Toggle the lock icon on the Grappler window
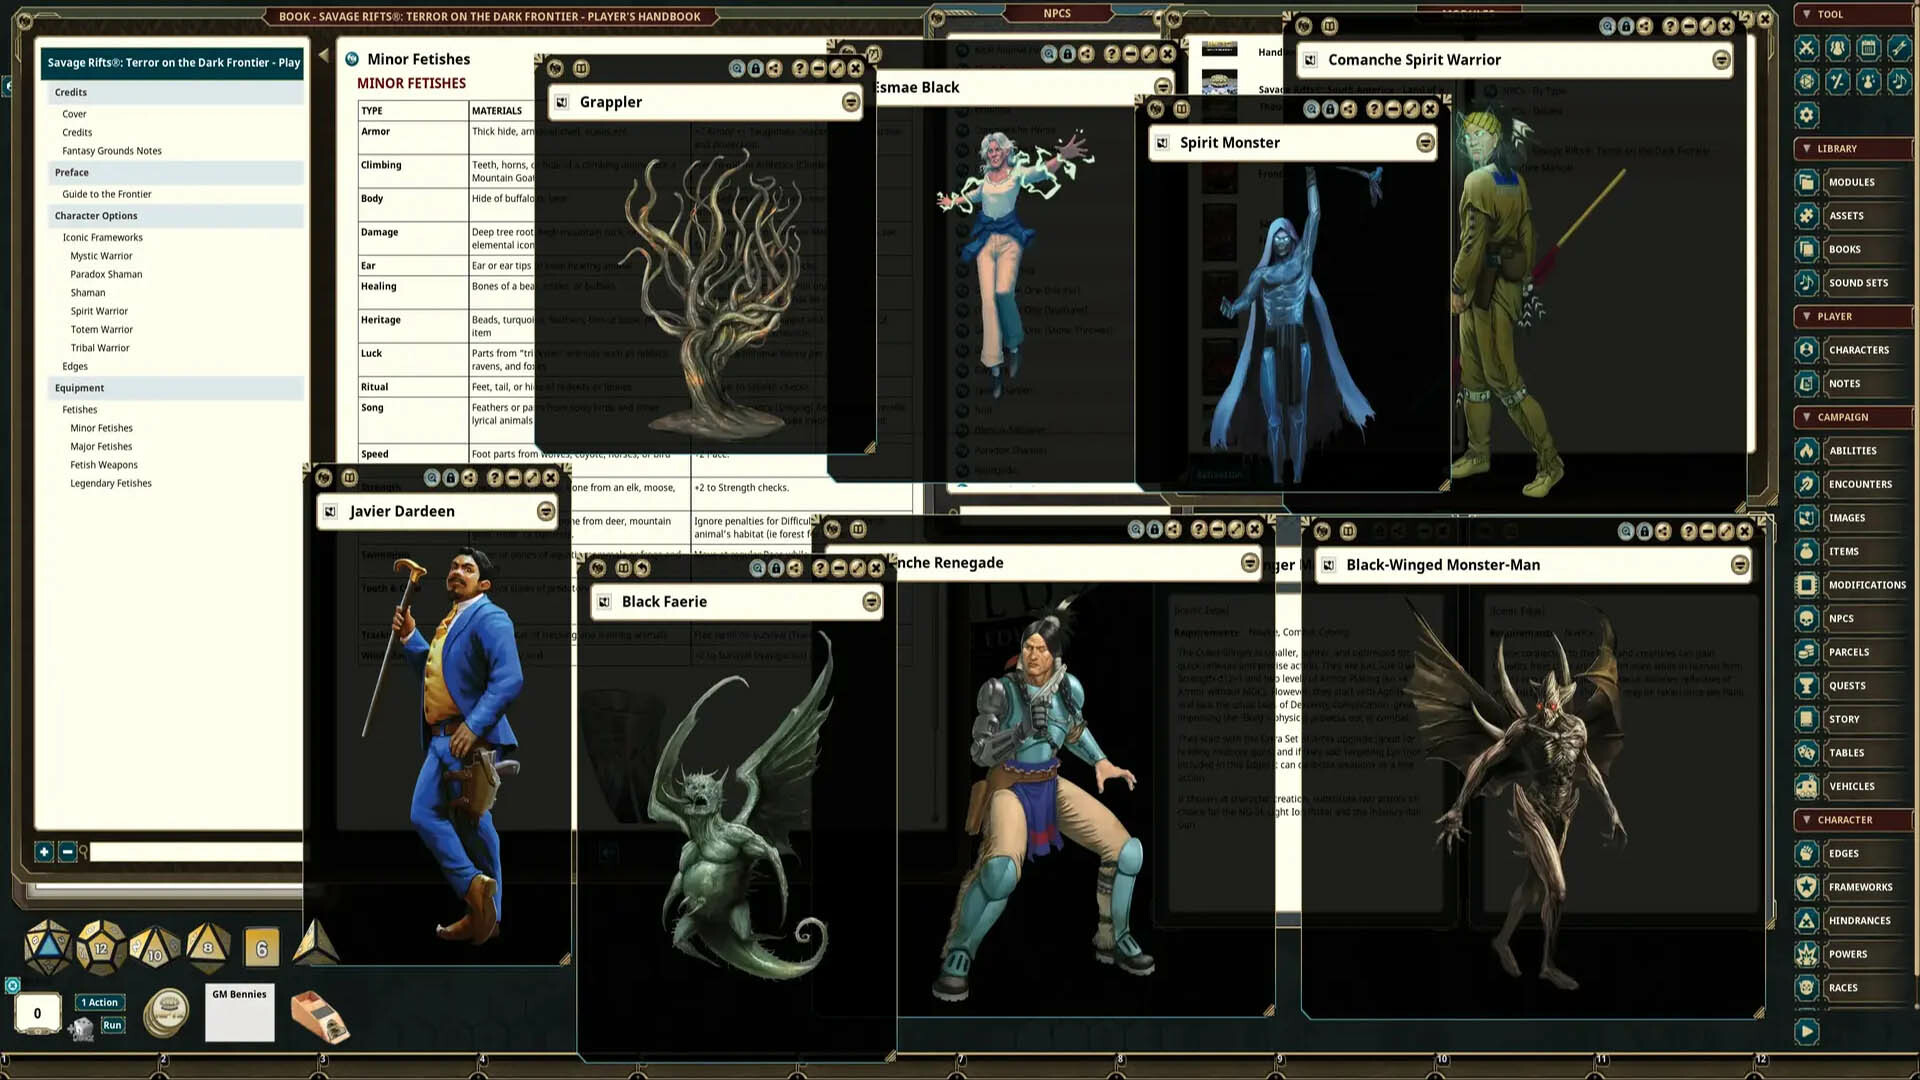The width and height of the screenshot is (1920, 1080). click(x=756, y=69)
